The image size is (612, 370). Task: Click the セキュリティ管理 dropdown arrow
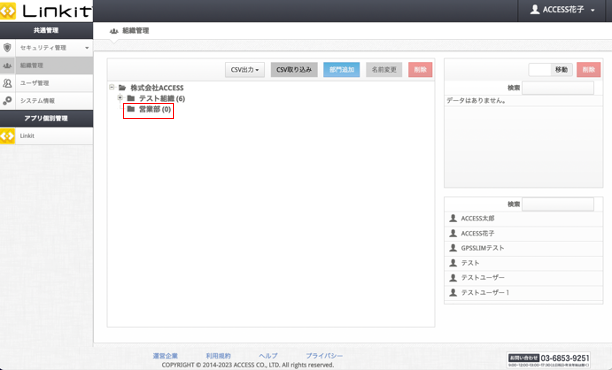click(x=87, y=48)
